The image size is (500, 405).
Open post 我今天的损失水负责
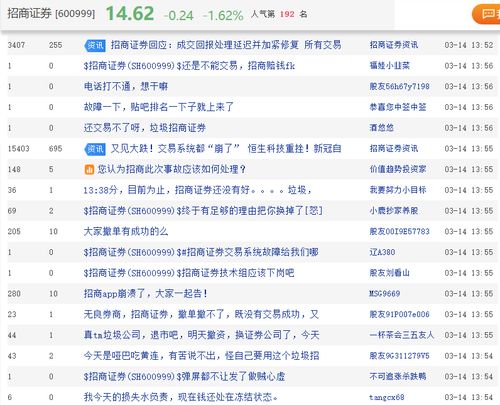tap(181, 397)
